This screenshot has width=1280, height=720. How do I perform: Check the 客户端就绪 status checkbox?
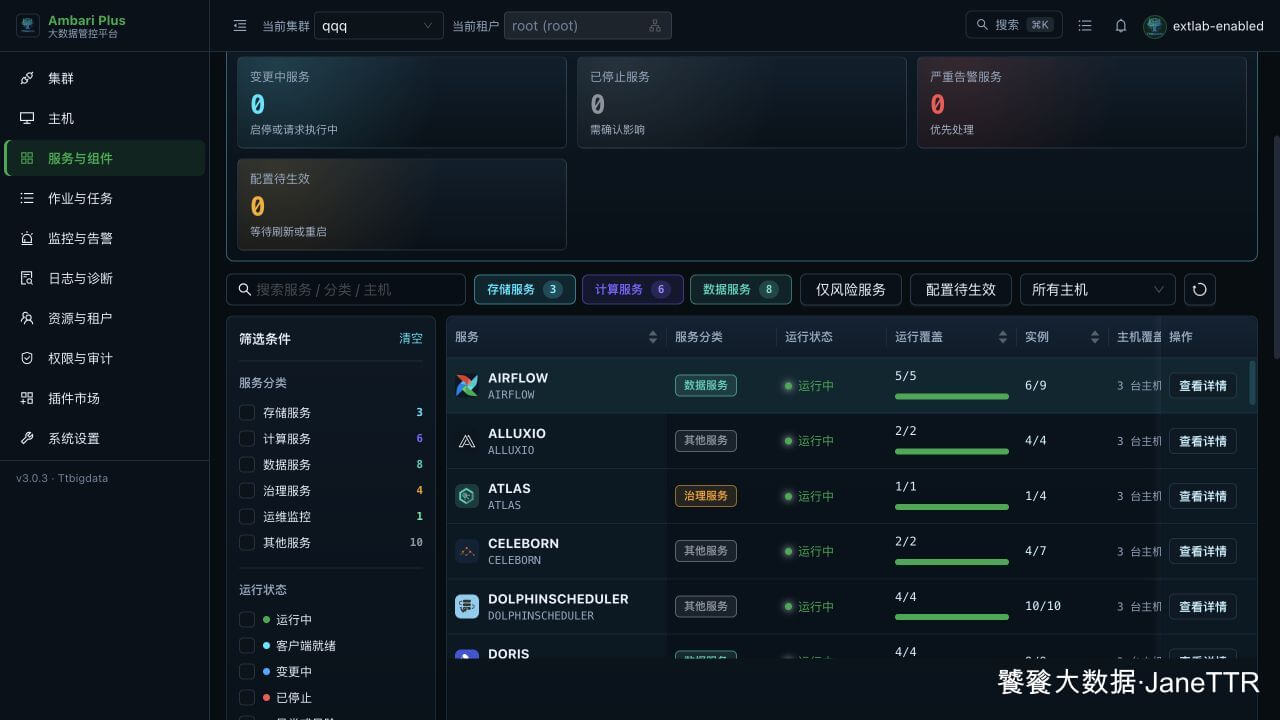pyautogui.click(x=247, y=645)
